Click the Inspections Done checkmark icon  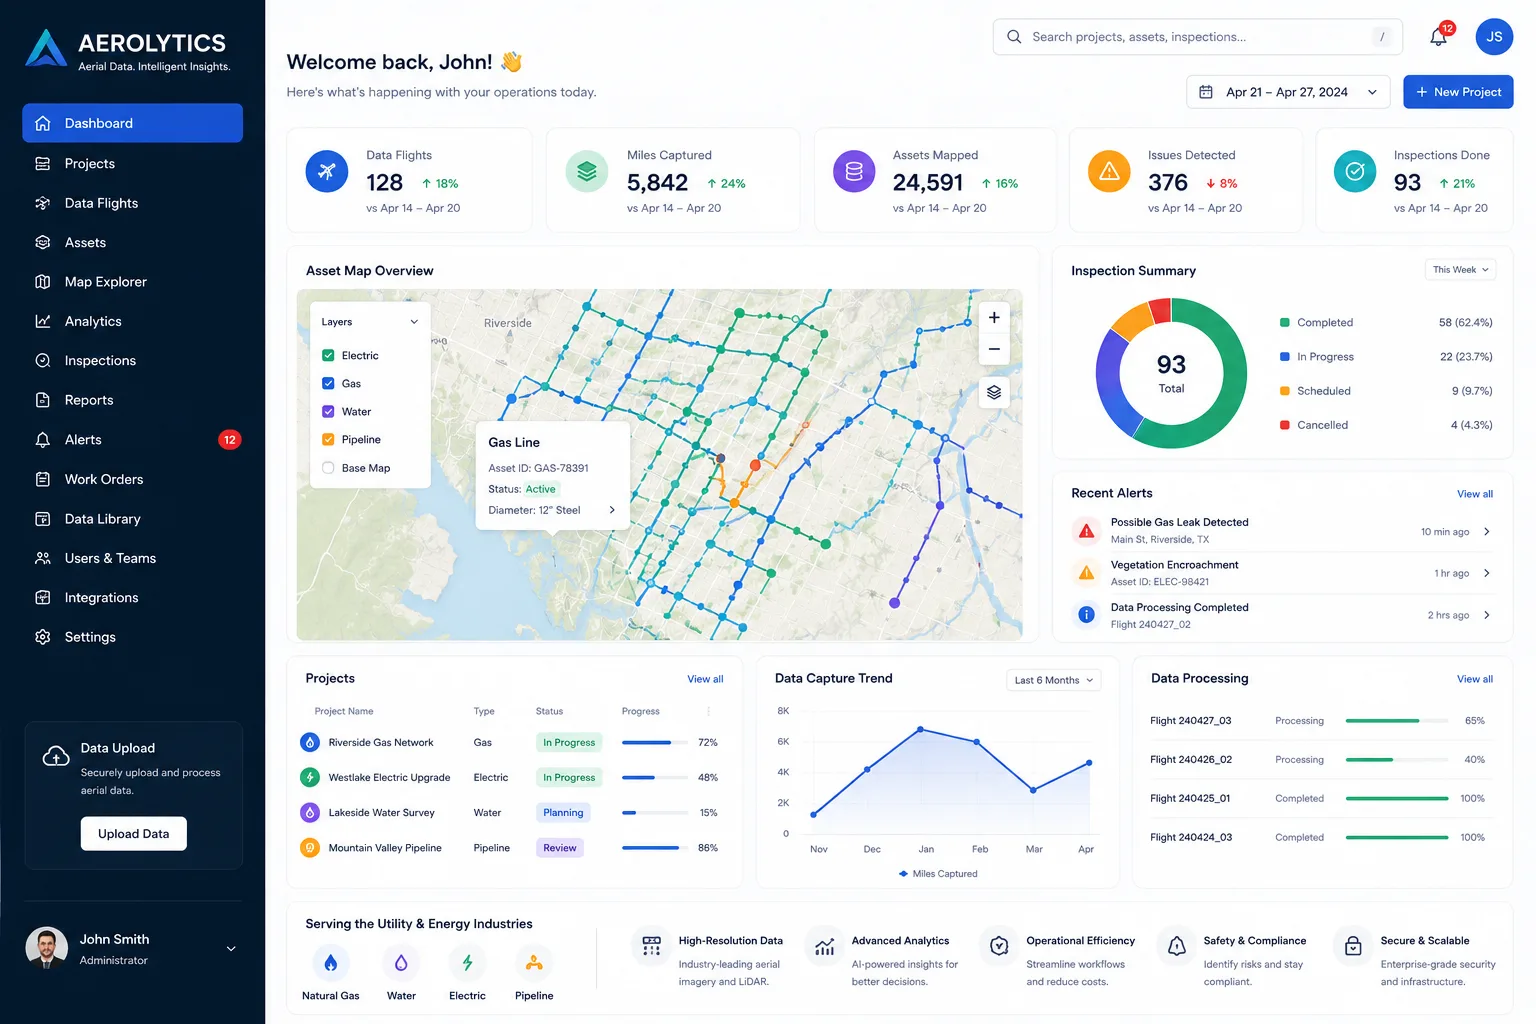point(1355,172)
